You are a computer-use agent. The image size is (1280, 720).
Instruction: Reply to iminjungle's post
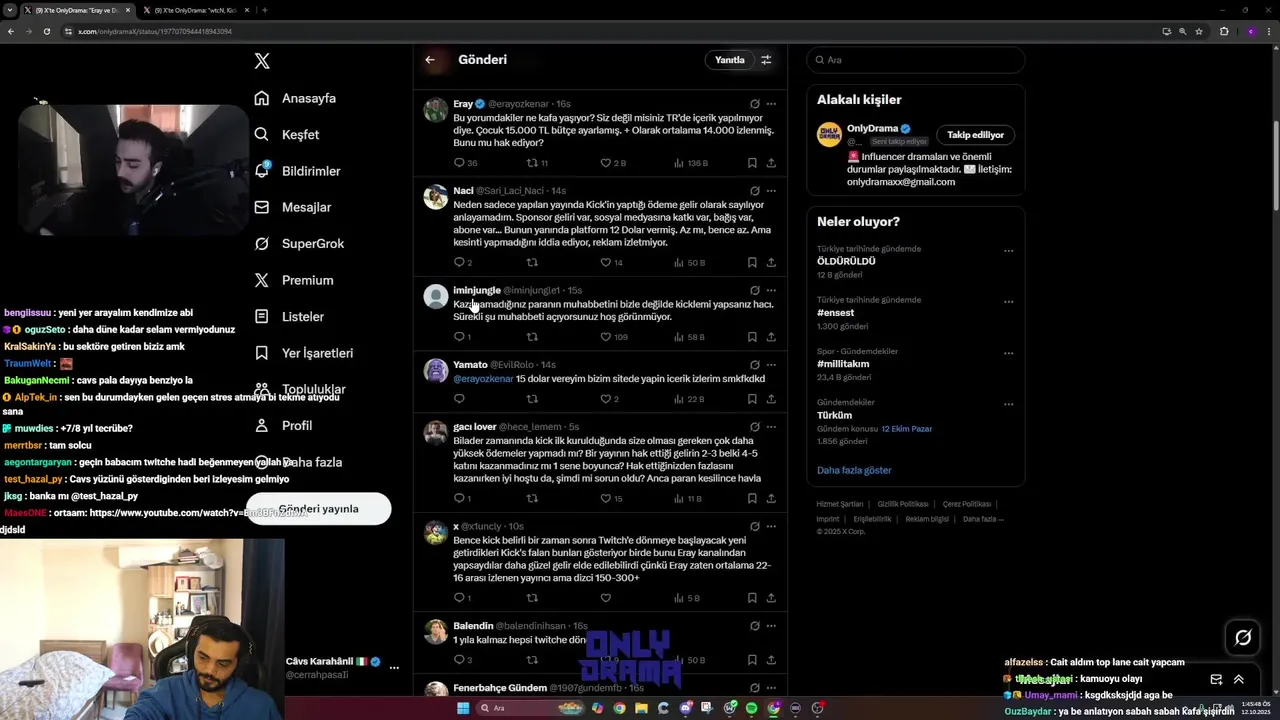(460, 337)
